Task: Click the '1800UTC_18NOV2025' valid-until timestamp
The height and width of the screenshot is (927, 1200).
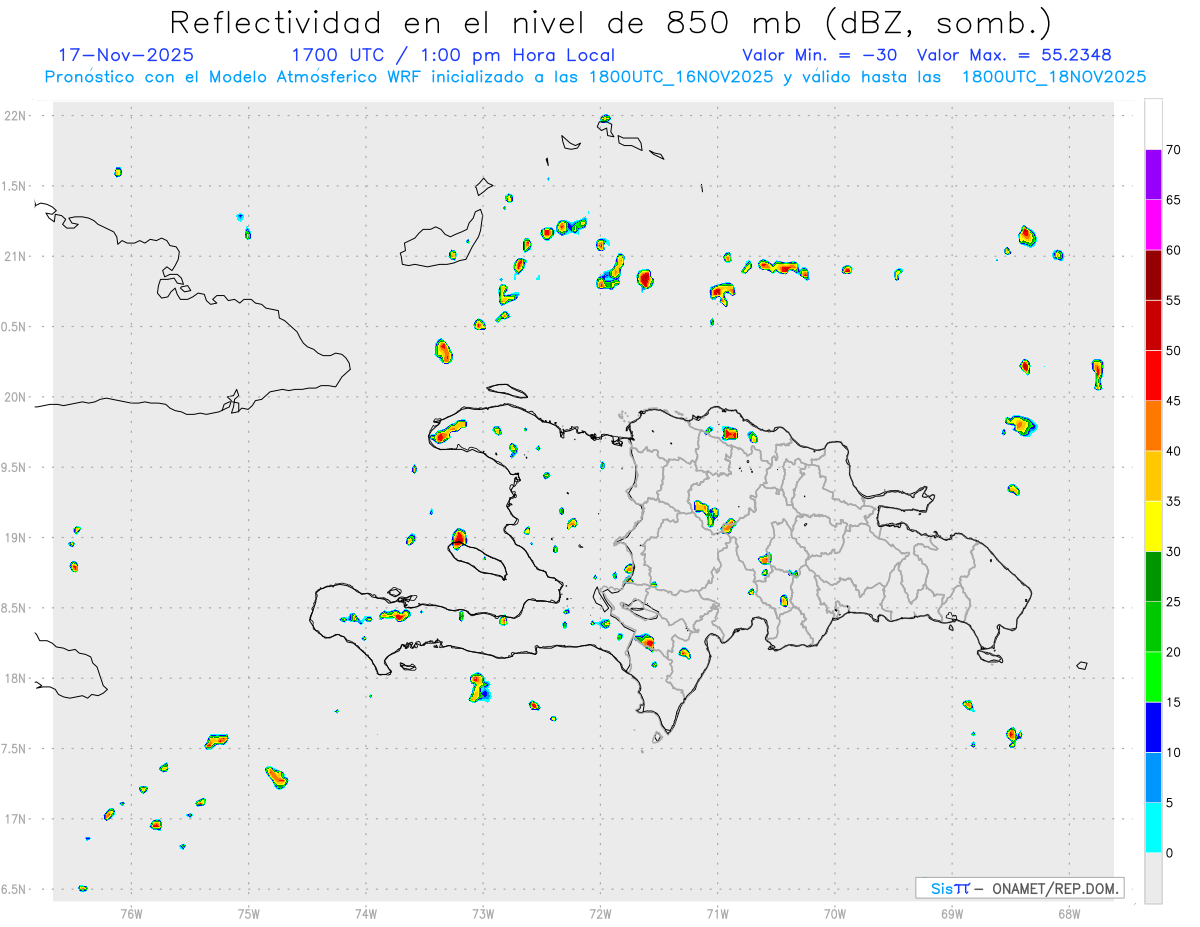Action: tap(1053, 77)
